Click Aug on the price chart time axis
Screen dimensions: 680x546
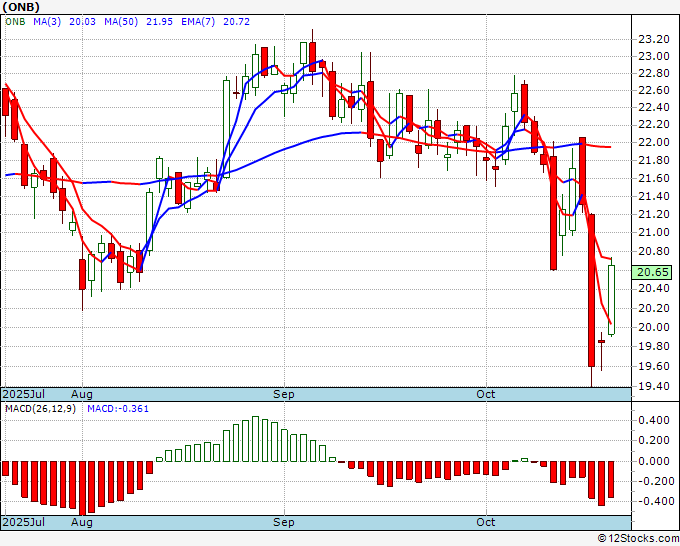pyautogui.click(x=82, y=394)
